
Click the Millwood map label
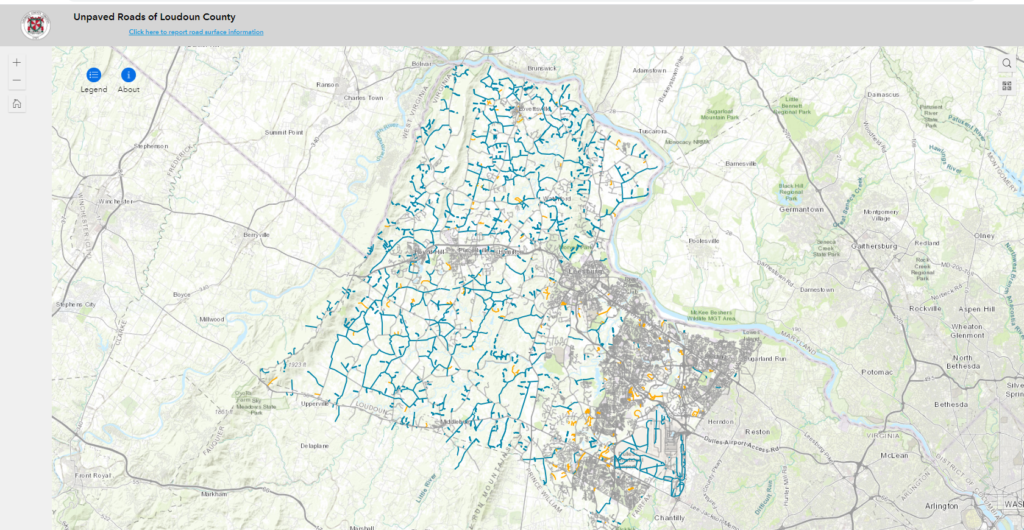(x=212, y=319)
